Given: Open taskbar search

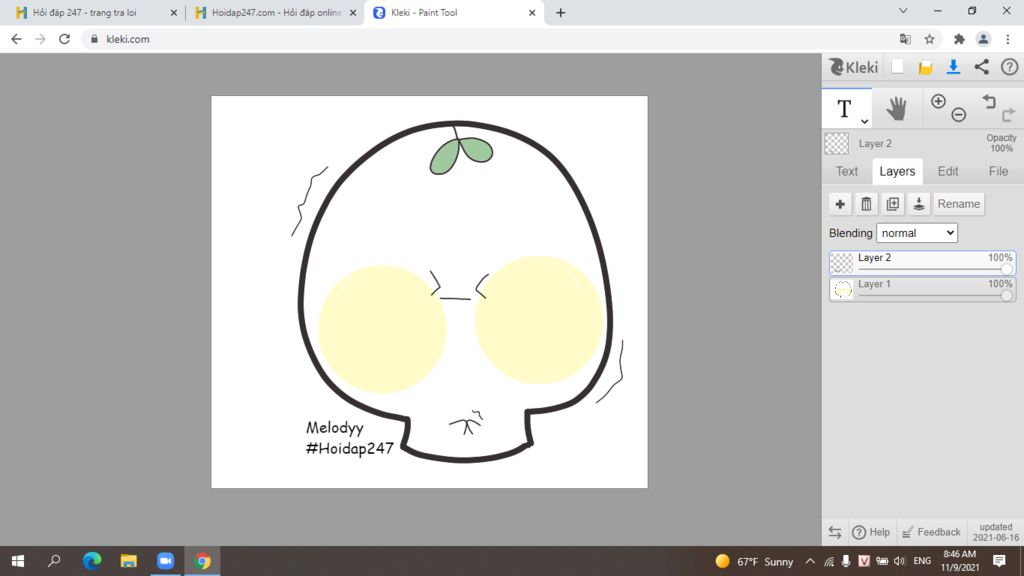Looking at the screenshot, I should pyautogui.click(x=54, y=561).
